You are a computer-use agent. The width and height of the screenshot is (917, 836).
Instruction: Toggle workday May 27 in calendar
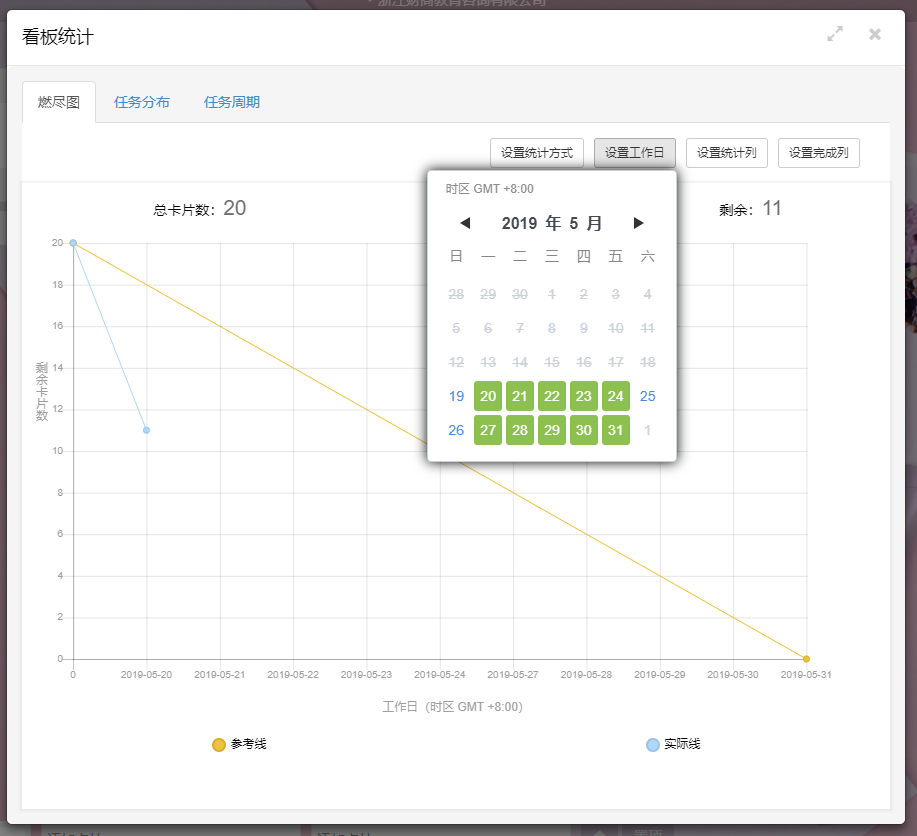pyautogui.click(x=488, y=430)
